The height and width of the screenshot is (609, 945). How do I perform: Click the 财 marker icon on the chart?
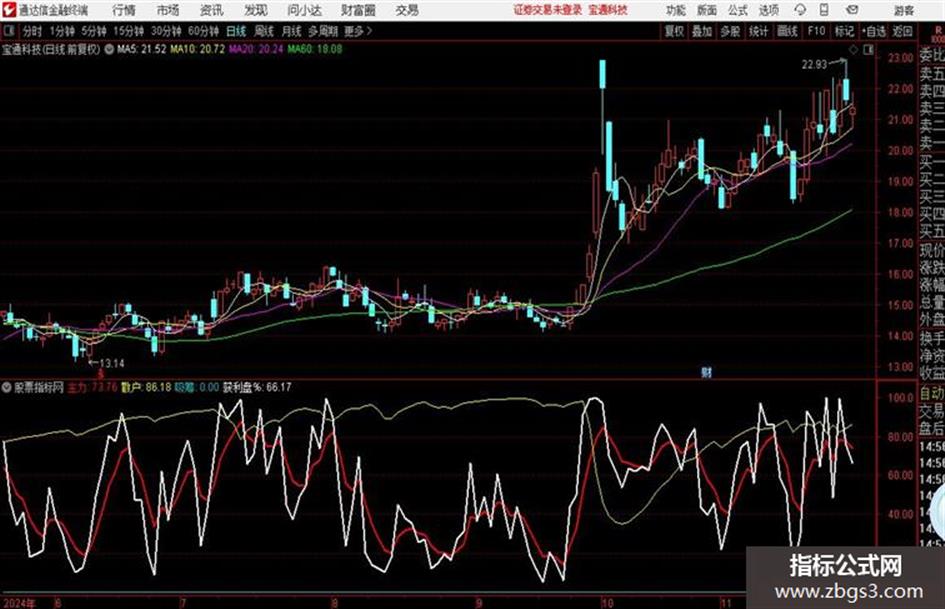pos(706,372)
